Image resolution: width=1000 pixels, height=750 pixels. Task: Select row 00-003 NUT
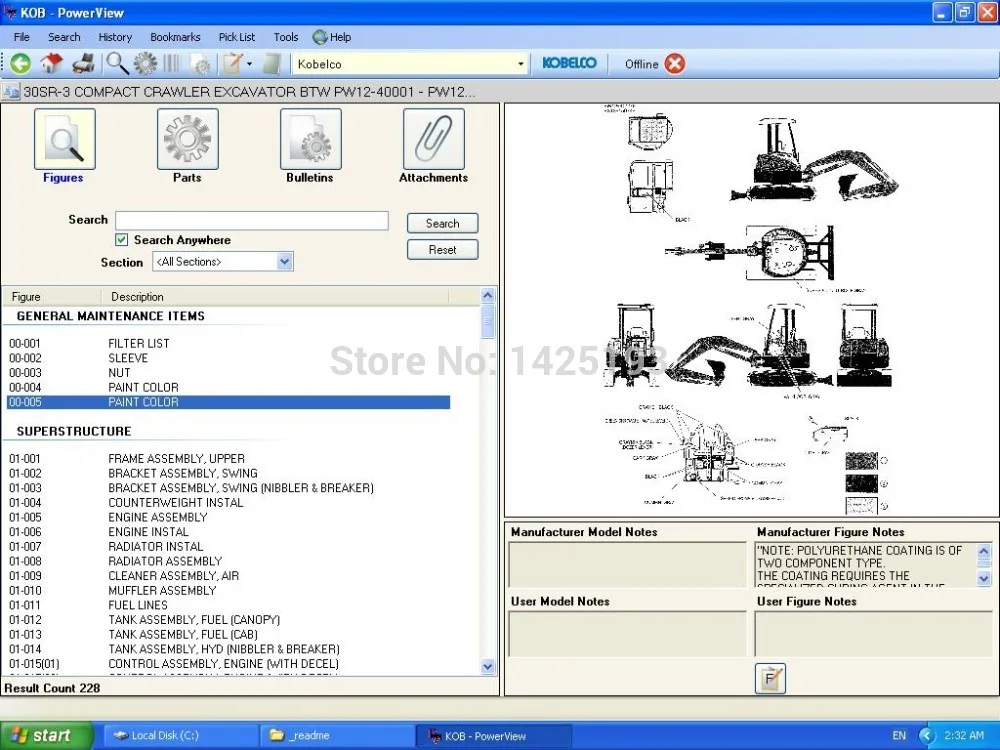coord(228,372)
